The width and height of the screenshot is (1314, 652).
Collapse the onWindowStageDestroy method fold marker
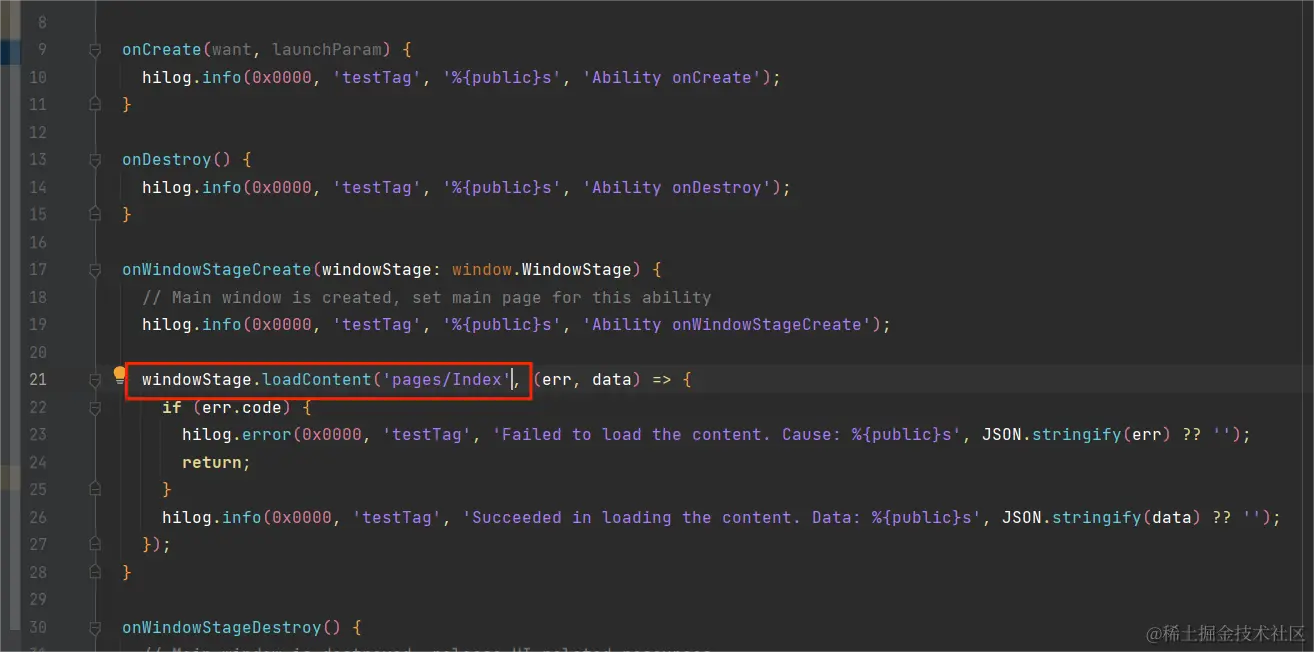95,627
